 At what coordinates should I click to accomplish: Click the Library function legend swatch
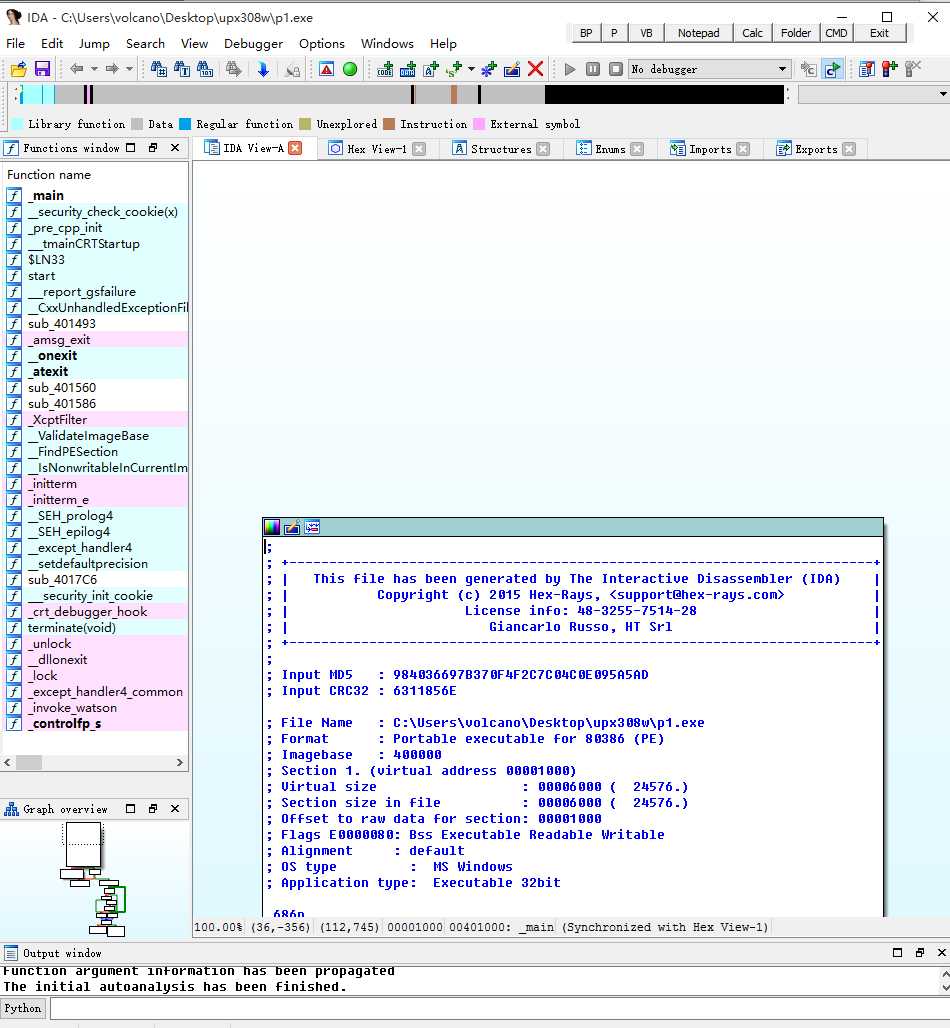(x=17, y=124)
